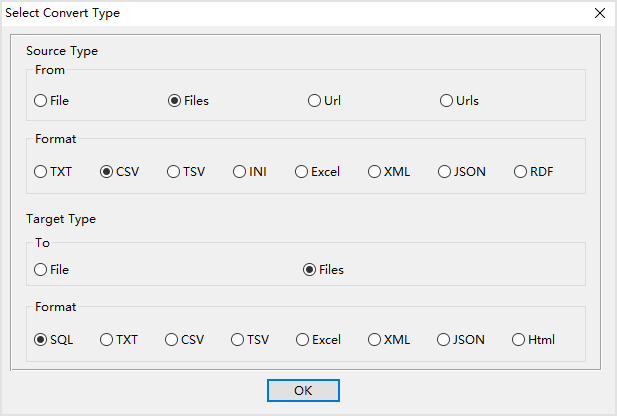617x416 pixels.
Task: Set source format to TXT
Action: click(x=41, y=171)
